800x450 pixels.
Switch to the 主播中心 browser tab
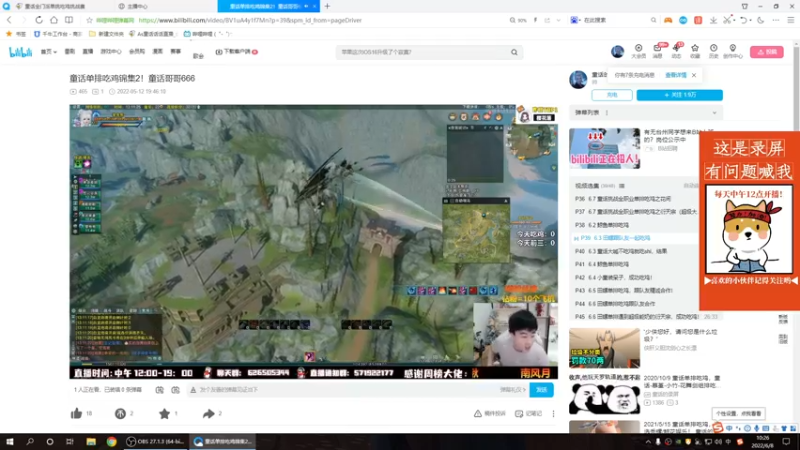tap(163, 6)
